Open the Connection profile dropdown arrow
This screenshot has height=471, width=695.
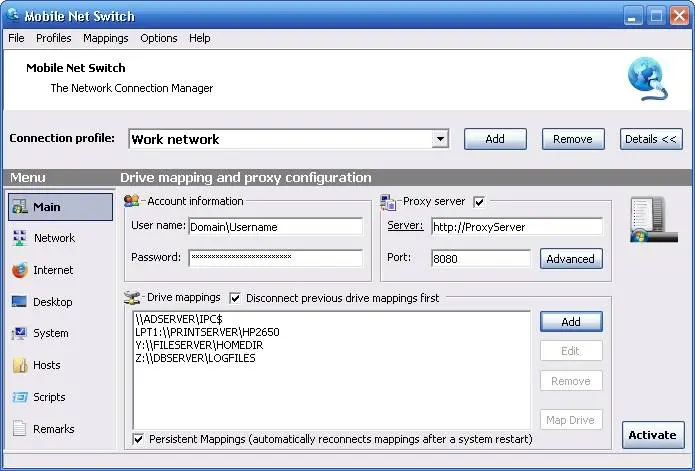pyautogui.click(x=440, y=139)
